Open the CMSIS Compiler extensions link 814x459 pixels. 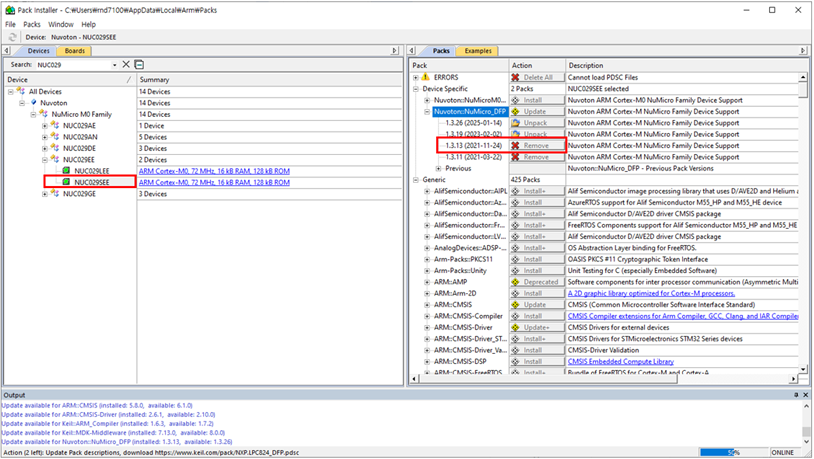(683, 316)
